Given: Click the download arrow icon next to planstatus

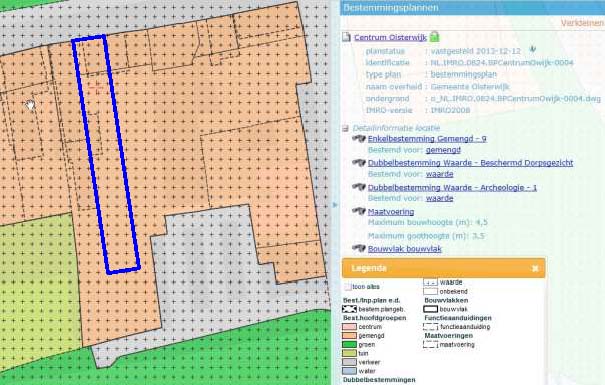Looking at the screenshot, I should (x=533, y=49).
